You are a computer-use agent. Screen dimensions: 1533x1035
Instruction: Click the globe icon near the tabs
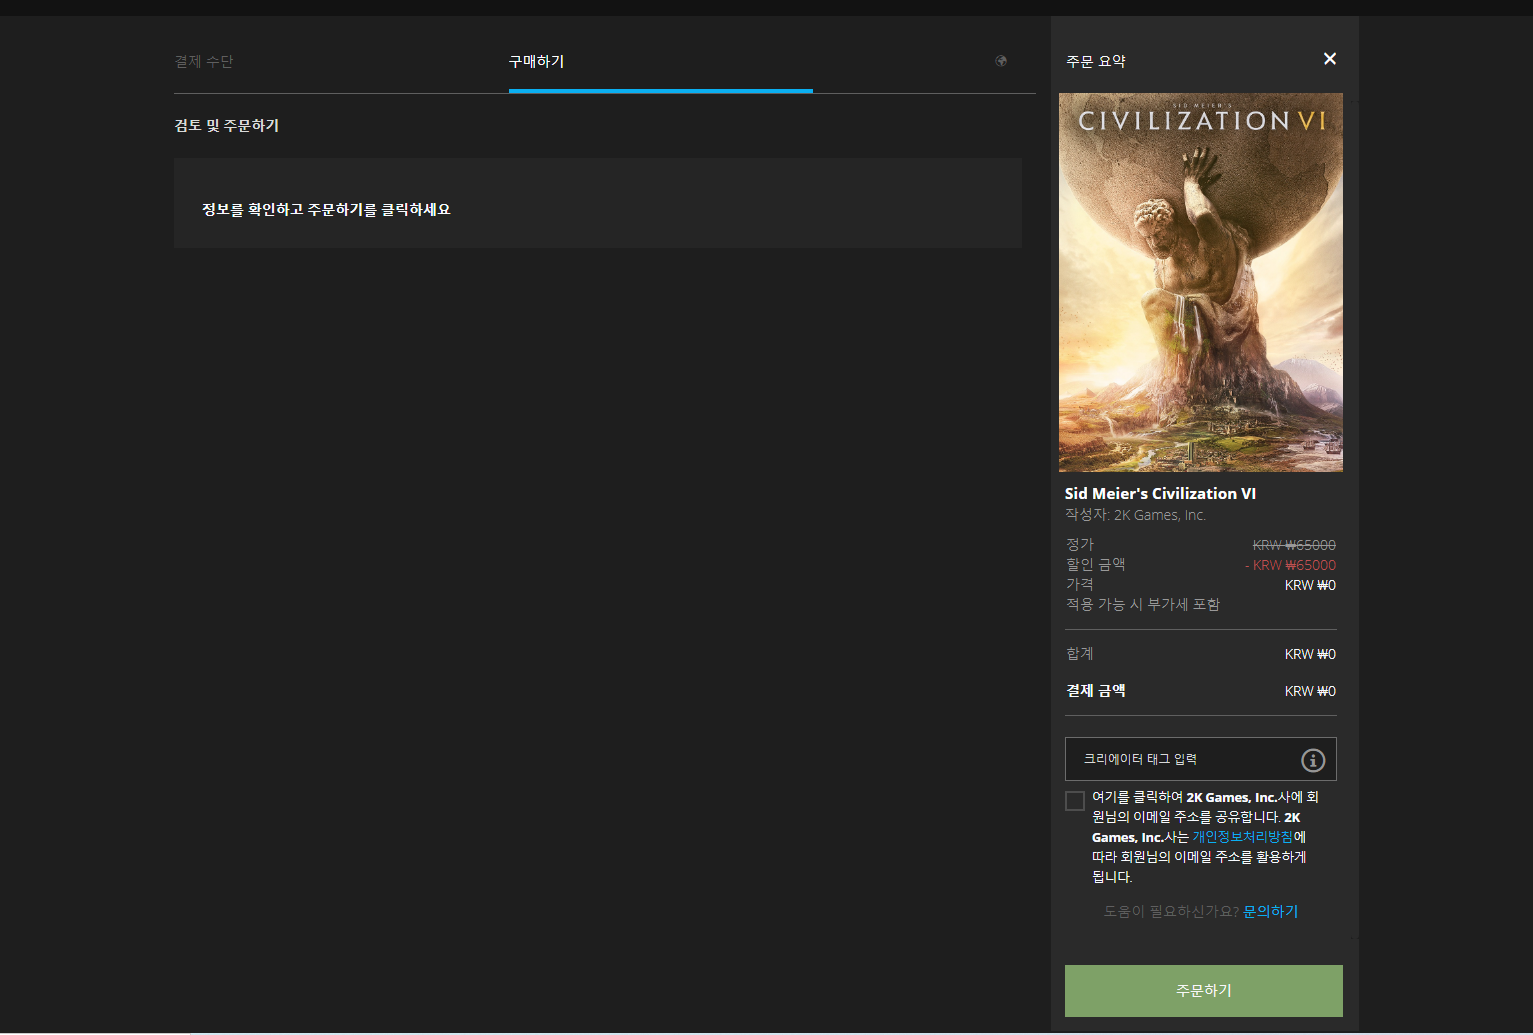[1001, 61]
